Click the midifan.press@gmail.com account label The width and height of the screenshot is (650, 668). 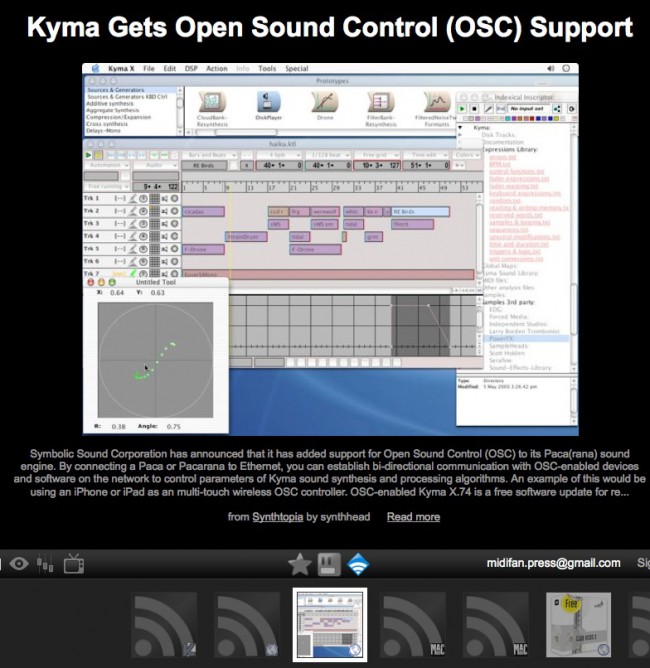click(x=553, y=563)
